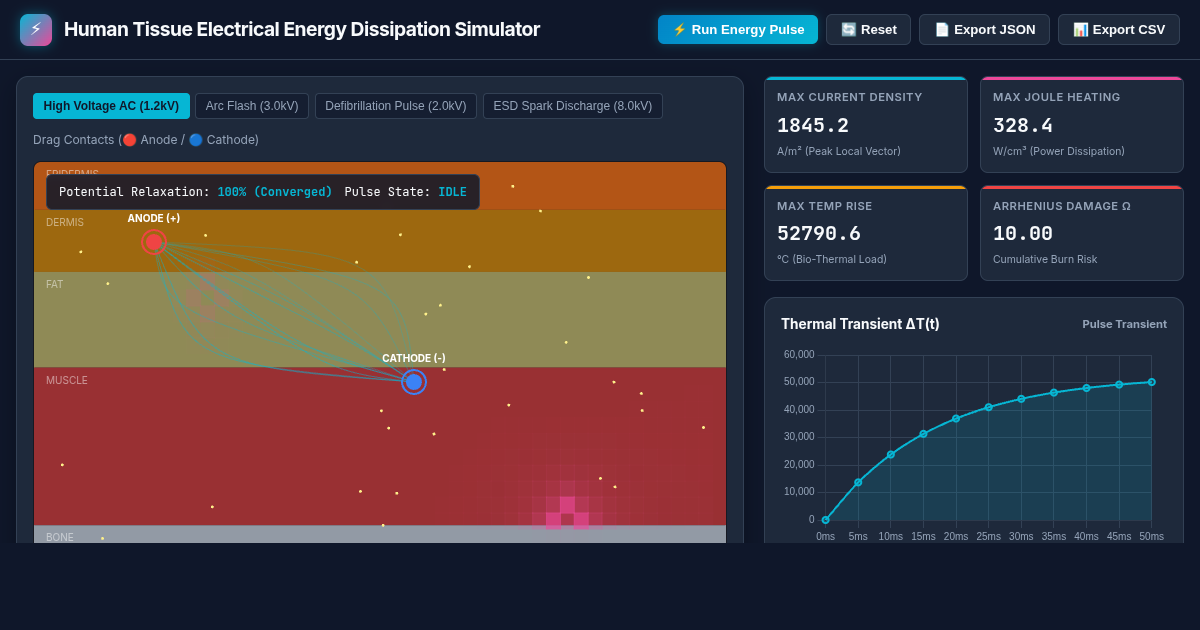
Task: Click the Potential Relaxation 100% (Converged) status
Action: (196, 192)
